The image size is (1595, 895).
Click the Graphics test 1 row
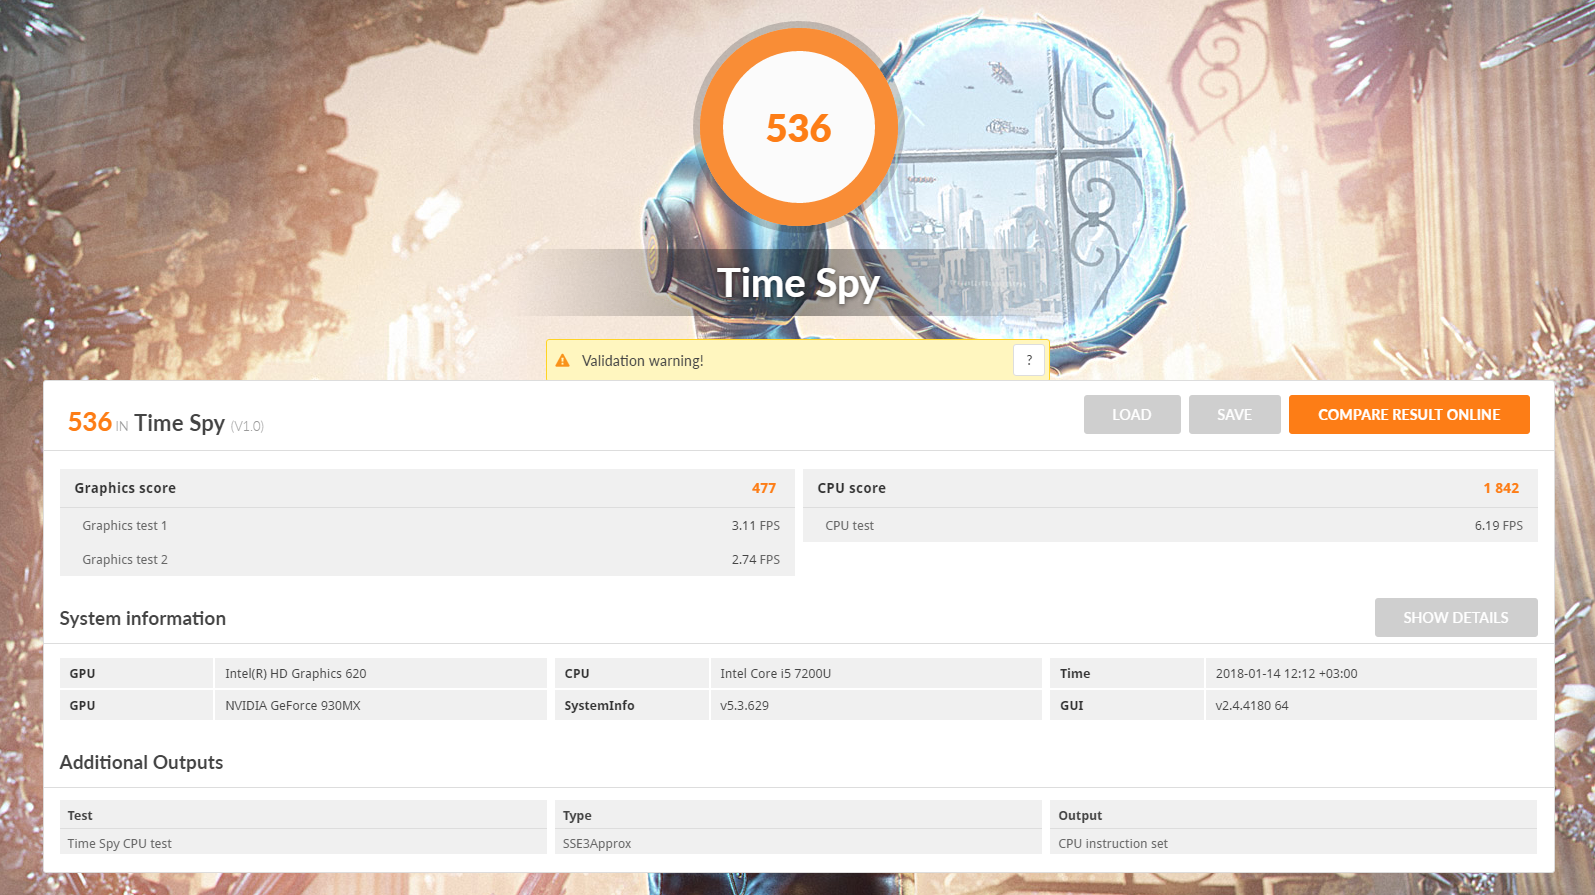click(426, 526)
